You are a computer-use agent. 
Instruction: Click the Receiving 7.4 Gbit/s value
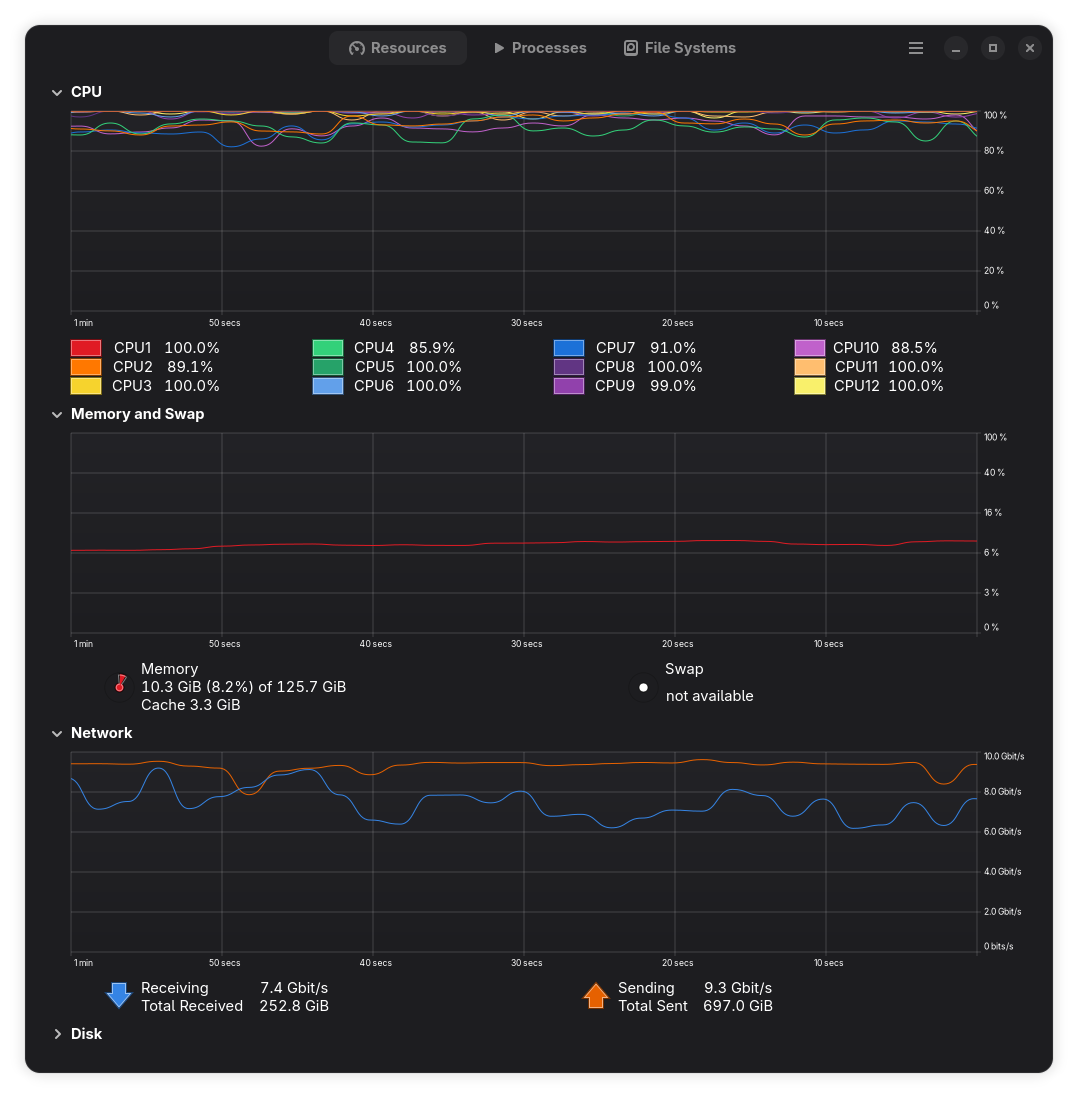click(294, 988)
